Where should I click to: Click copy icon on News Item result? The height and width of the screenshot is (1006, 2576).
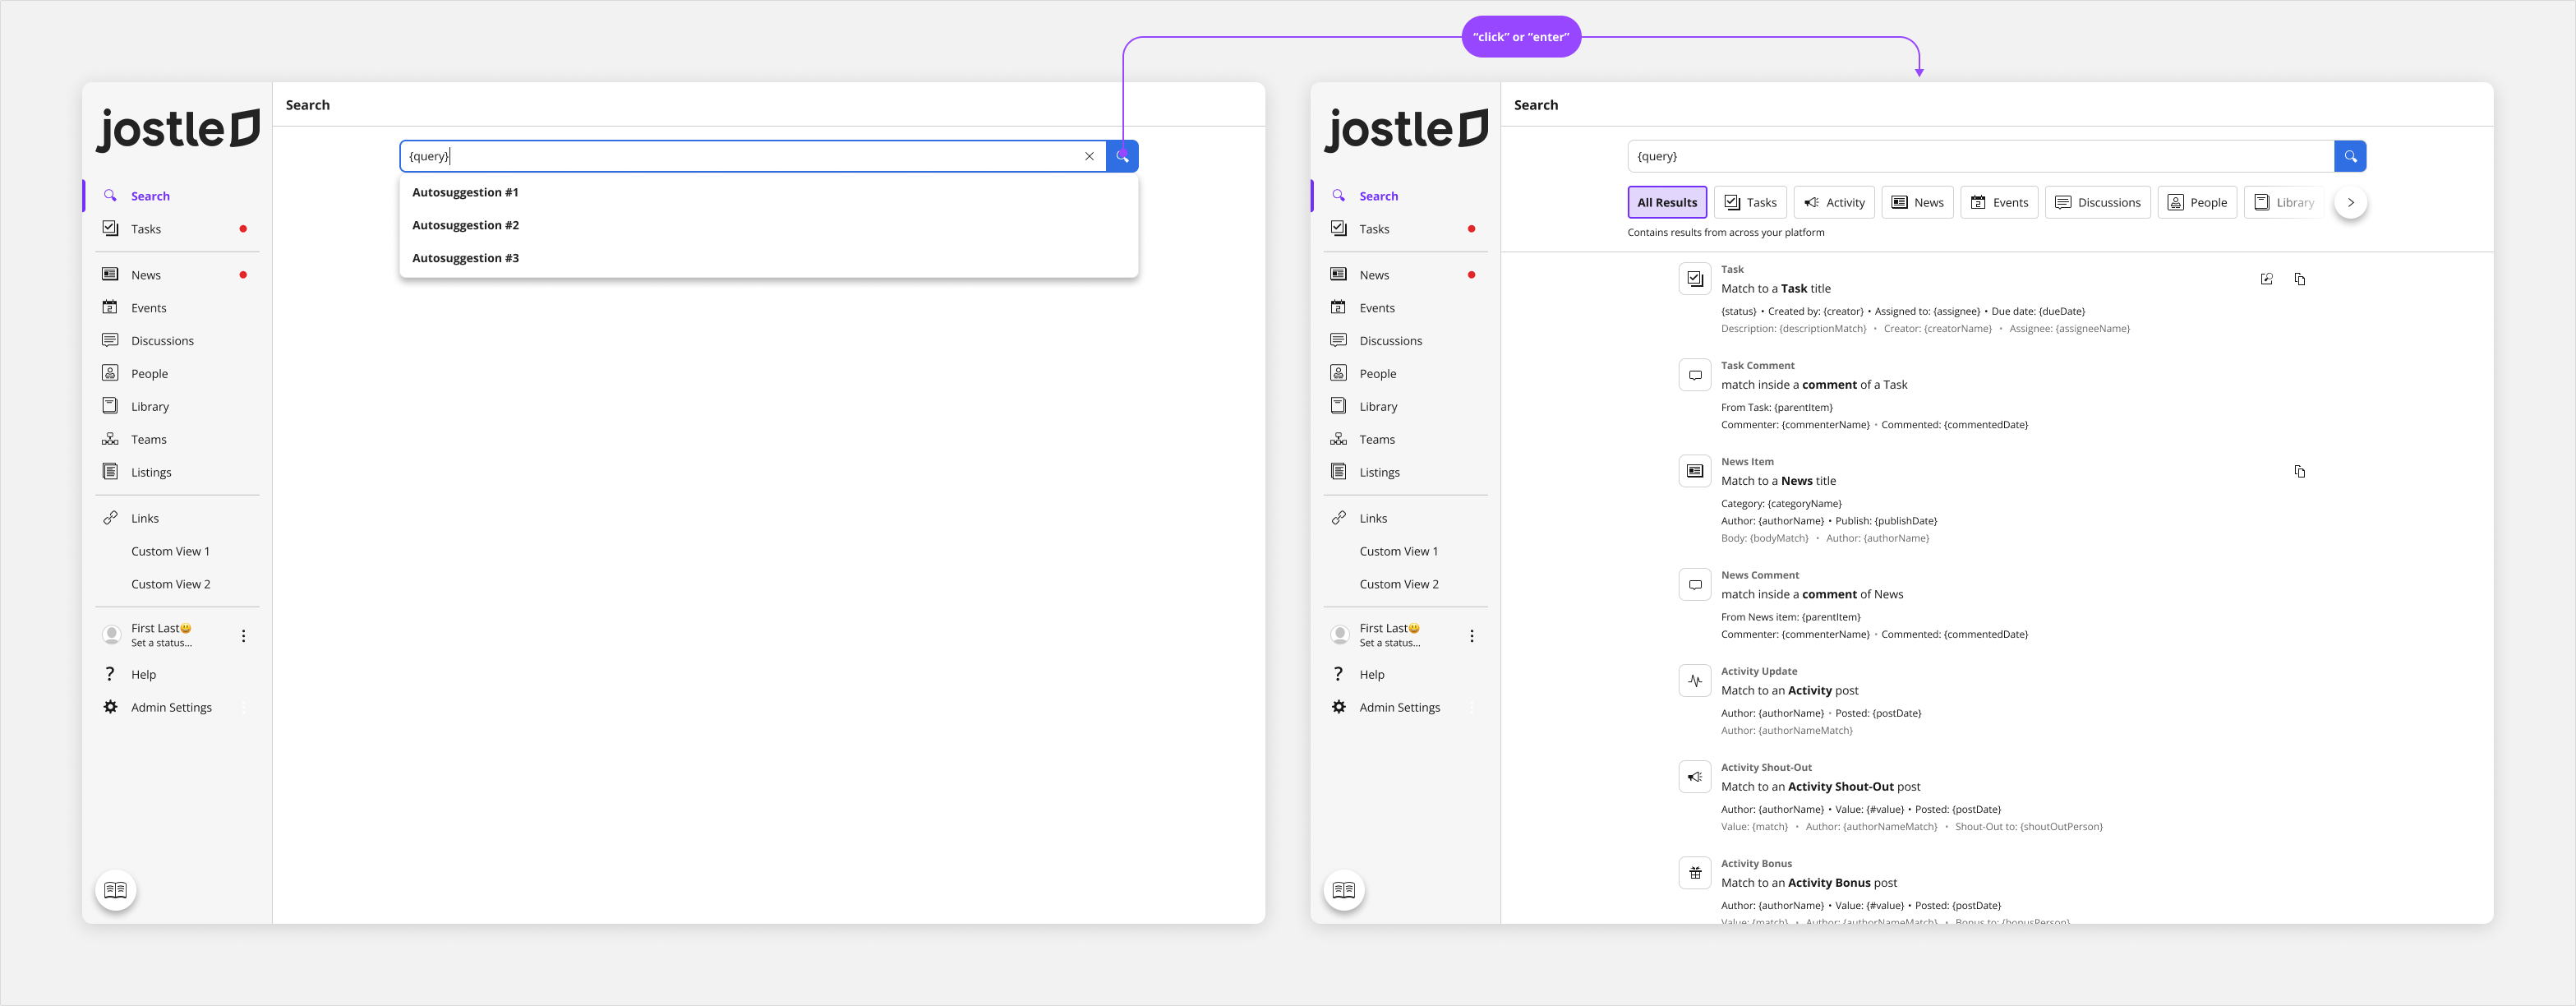pos(2299,471)
